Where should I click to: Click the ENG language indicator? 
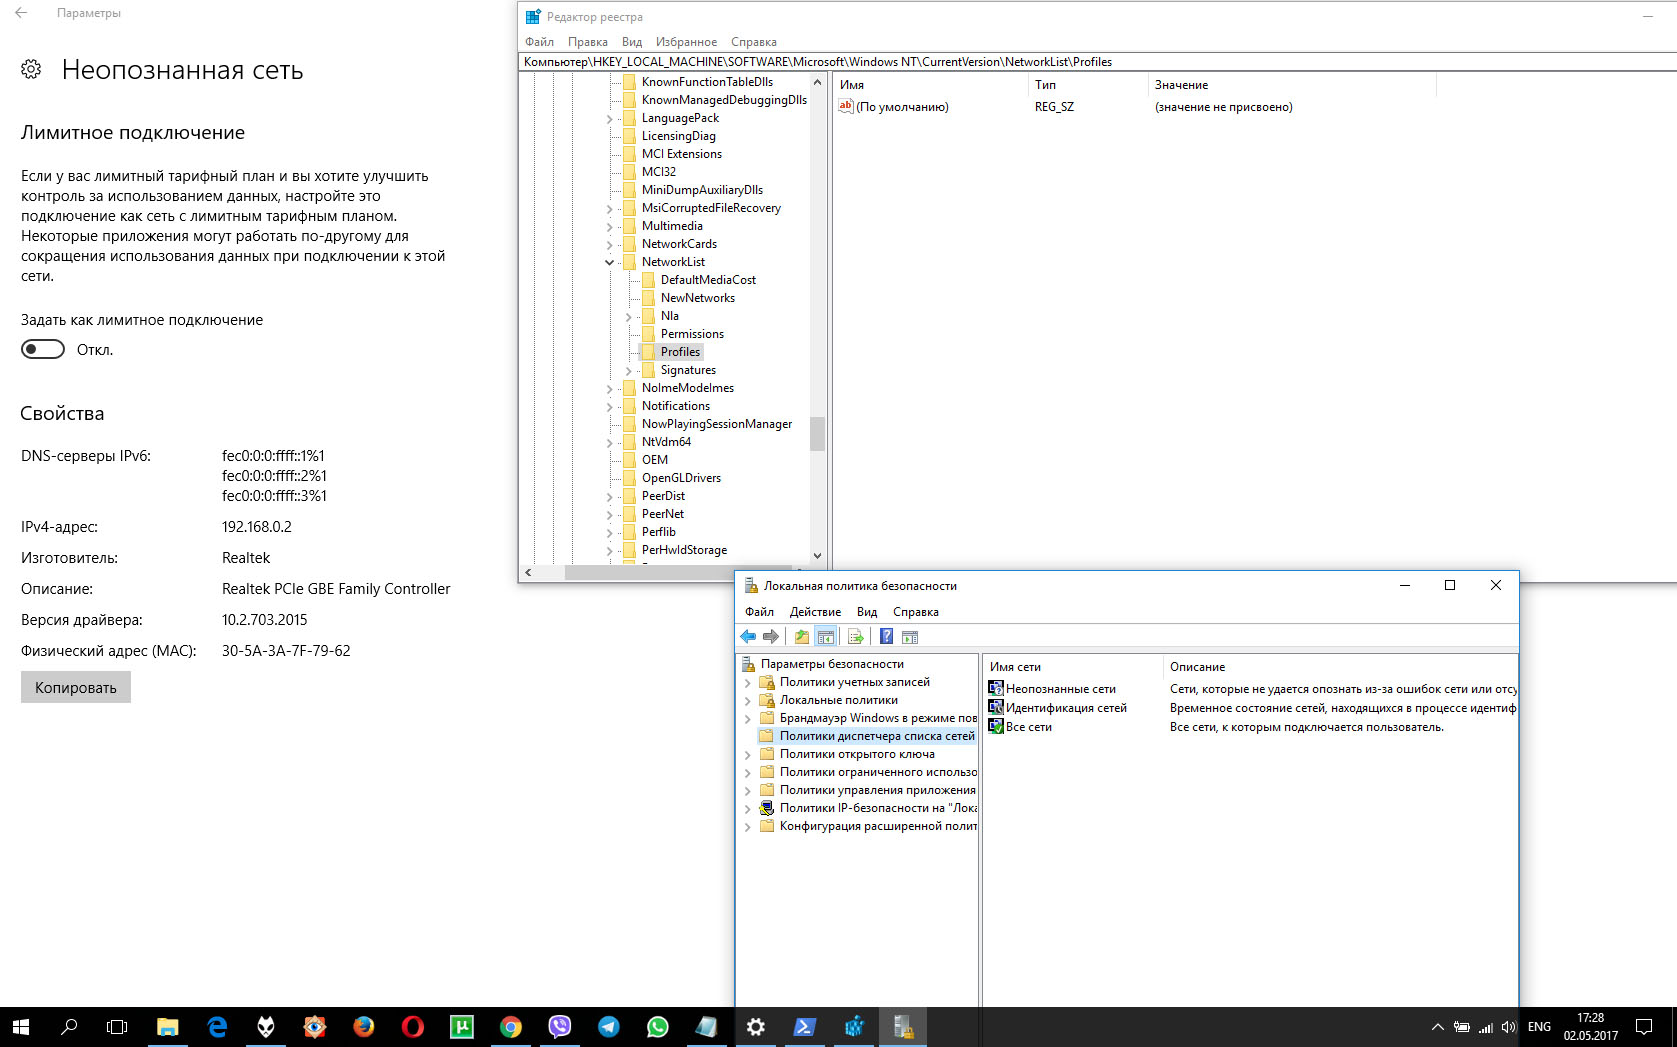click(x=1540, y=1027)
